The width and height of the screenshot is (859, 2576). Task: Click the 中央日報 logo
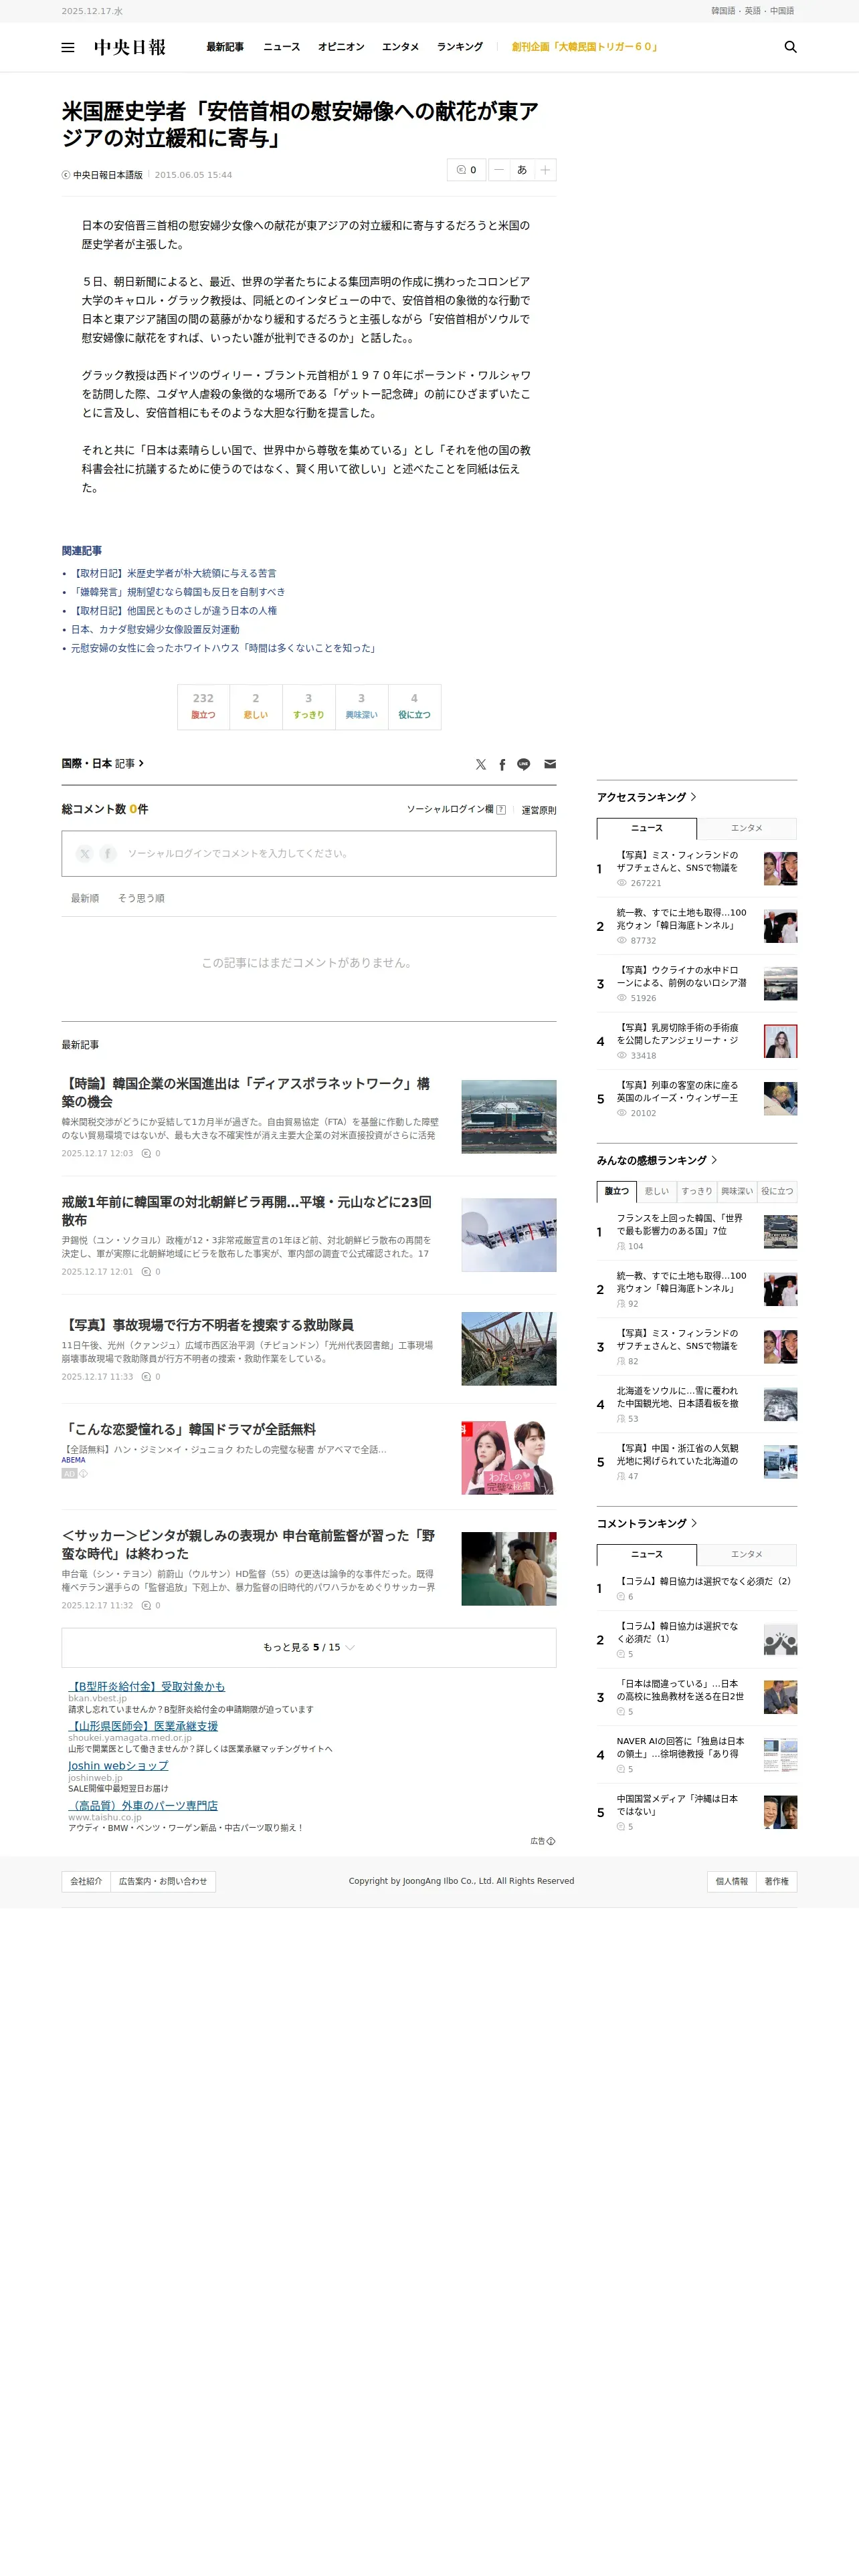[130, 47]
